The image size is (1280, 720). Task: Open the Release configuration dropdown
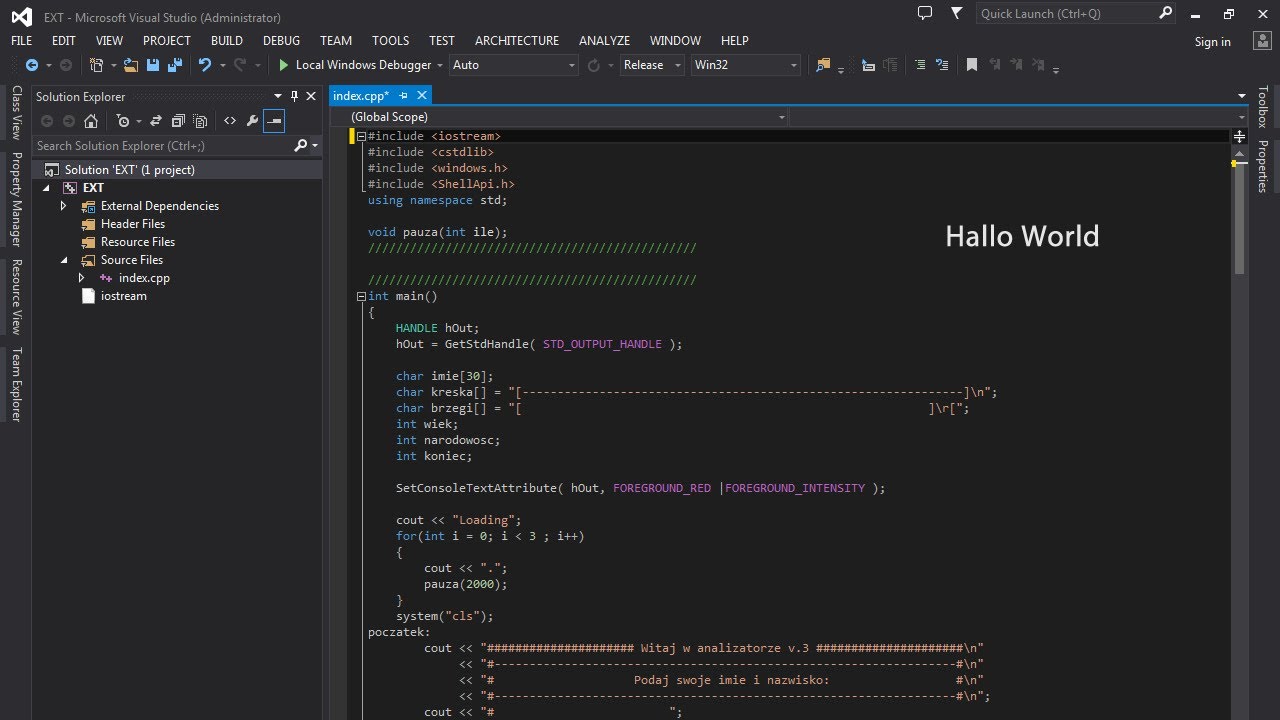[652, 65]
